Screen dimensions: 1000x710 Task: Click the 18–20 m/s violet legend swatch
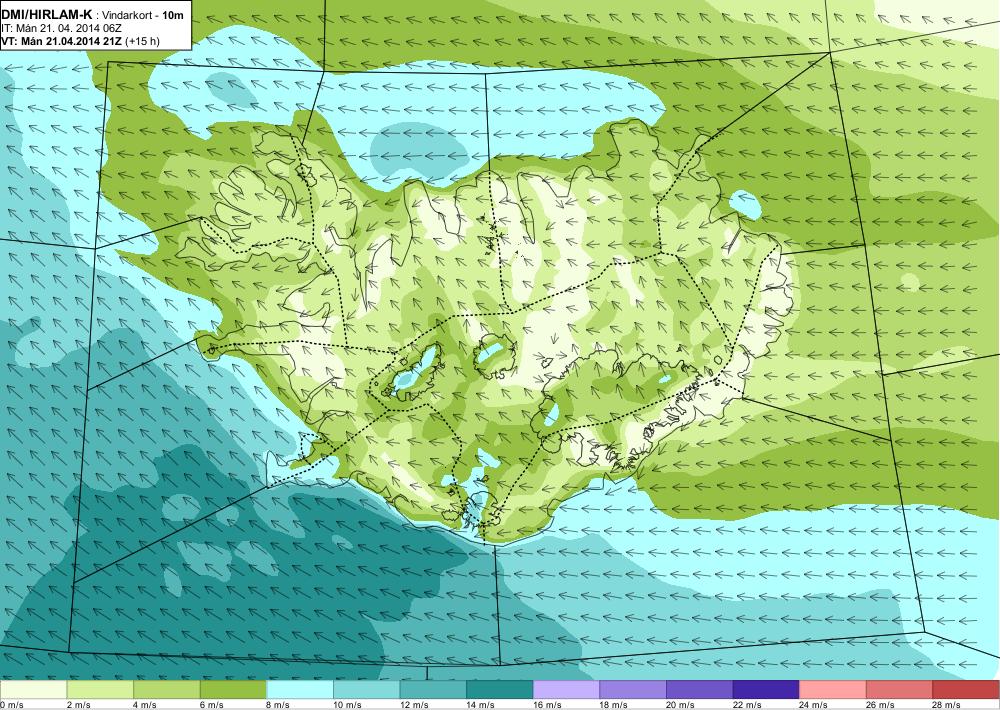633,690
